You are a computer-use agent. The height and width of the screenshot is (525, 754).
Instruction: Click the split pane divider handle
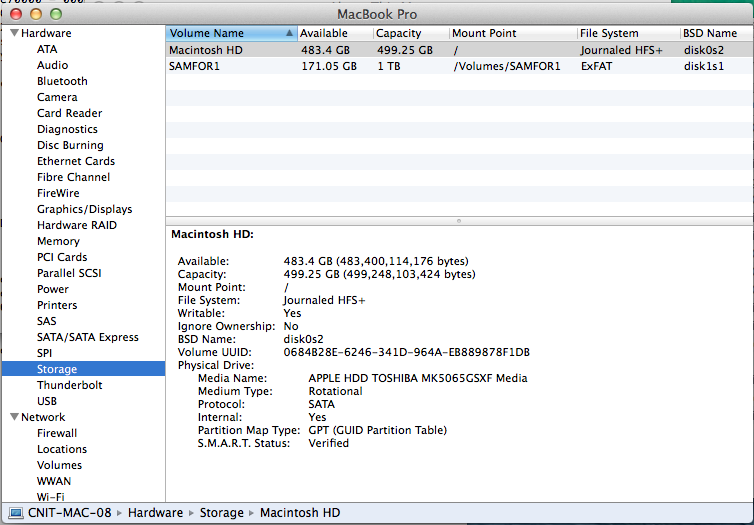[x=459, y=221]
